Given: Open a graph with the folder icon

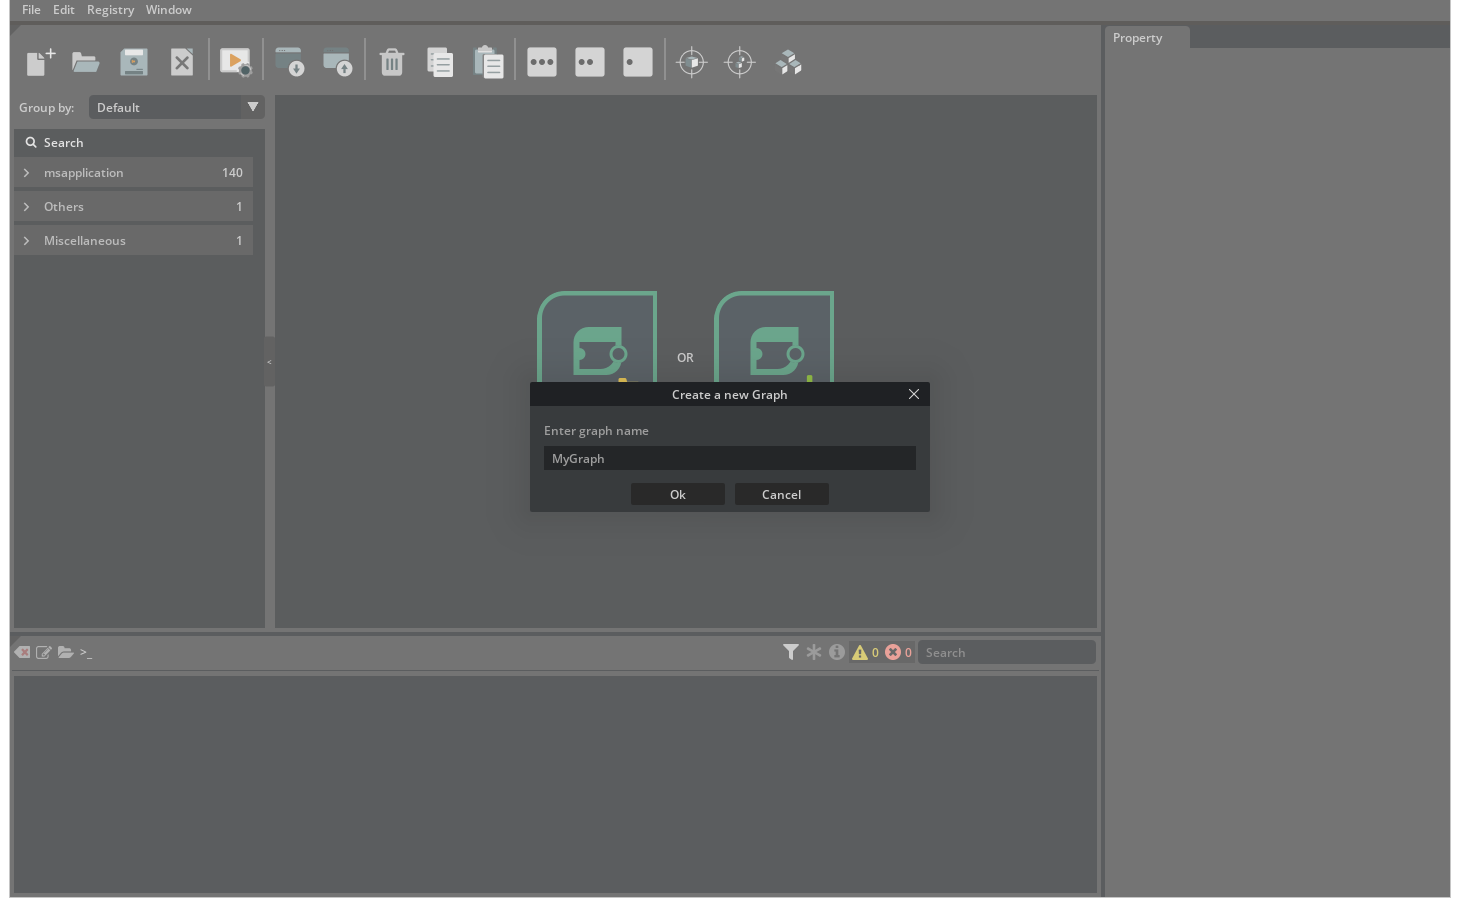Looking at the screenshot, I should point(86,62).
